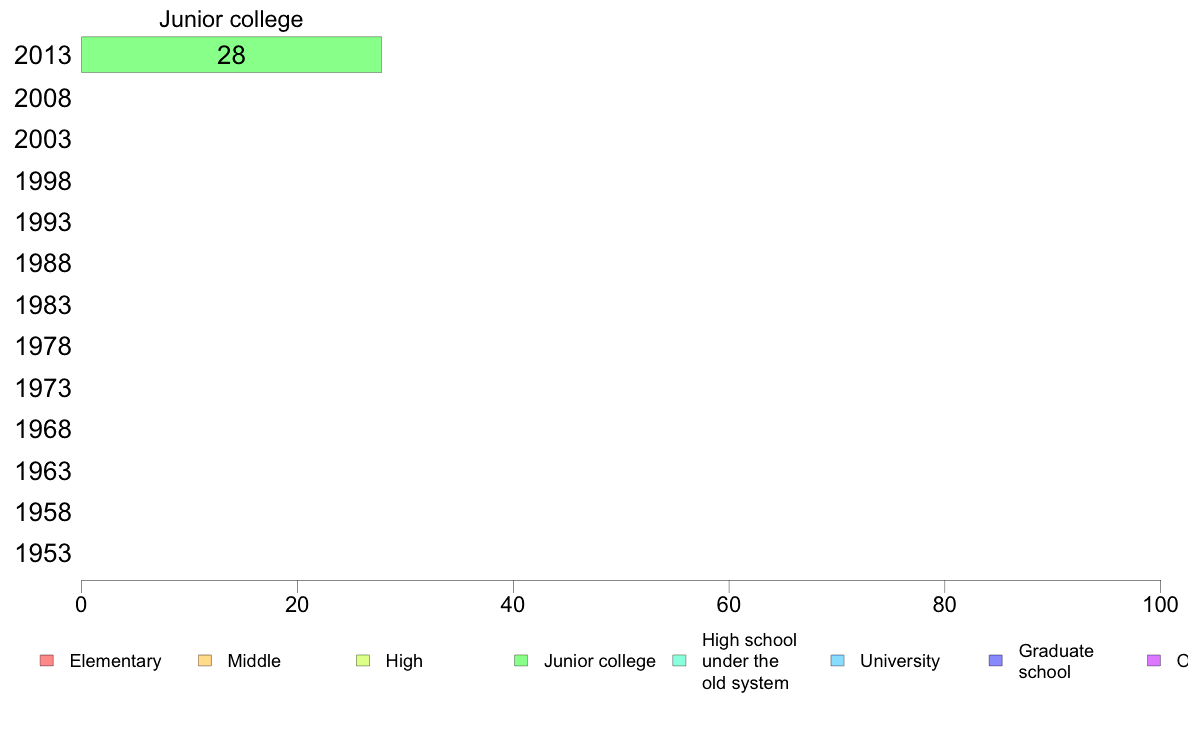
Task: Select the green 2013 bar labeled 28
Action: (x=231, y=55)
